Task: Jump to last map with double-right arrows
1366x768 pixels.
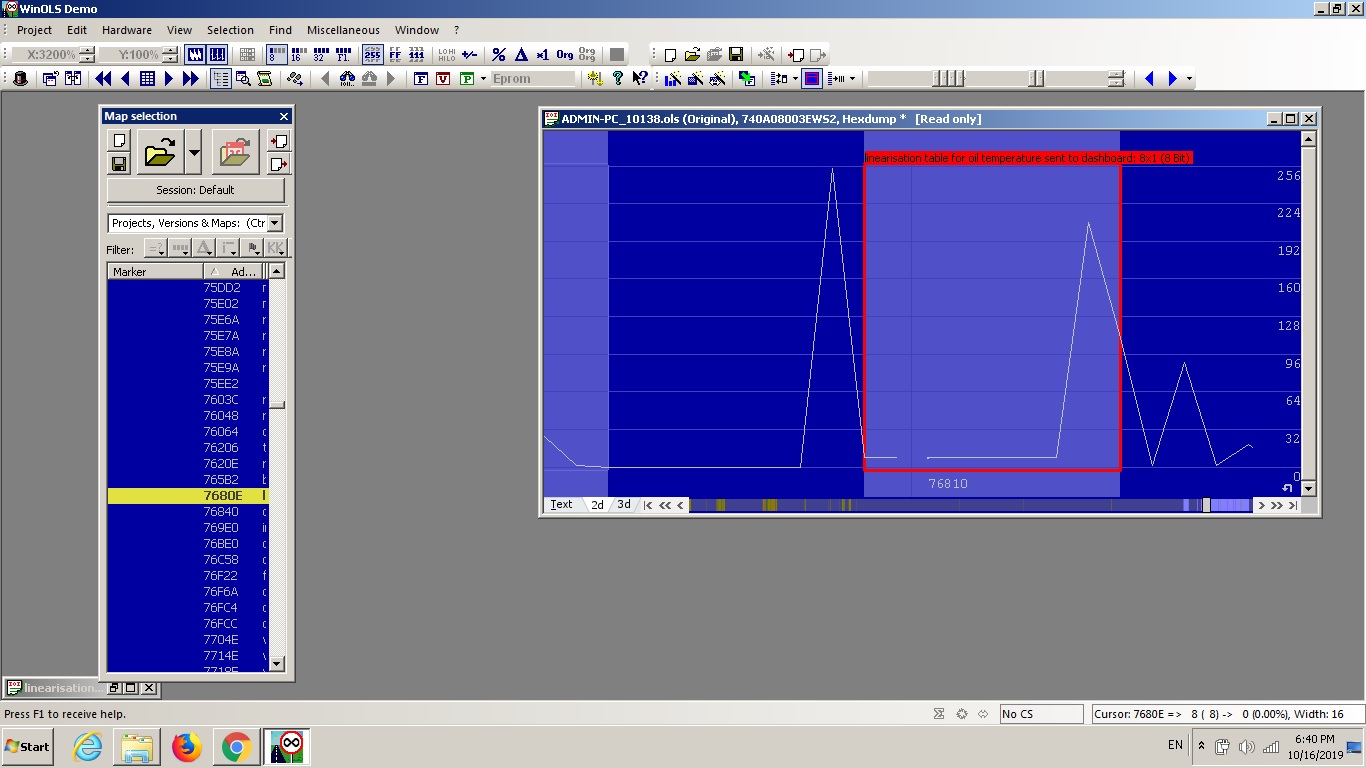Action: (x=191, y=78)
